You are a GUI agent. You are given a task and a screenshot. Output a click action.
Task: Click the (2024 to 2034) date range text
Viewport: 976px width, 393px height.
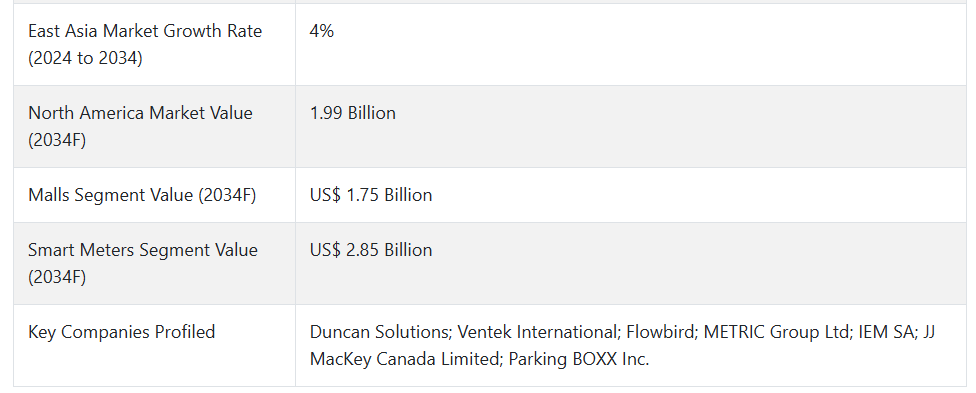coord(85,59)
